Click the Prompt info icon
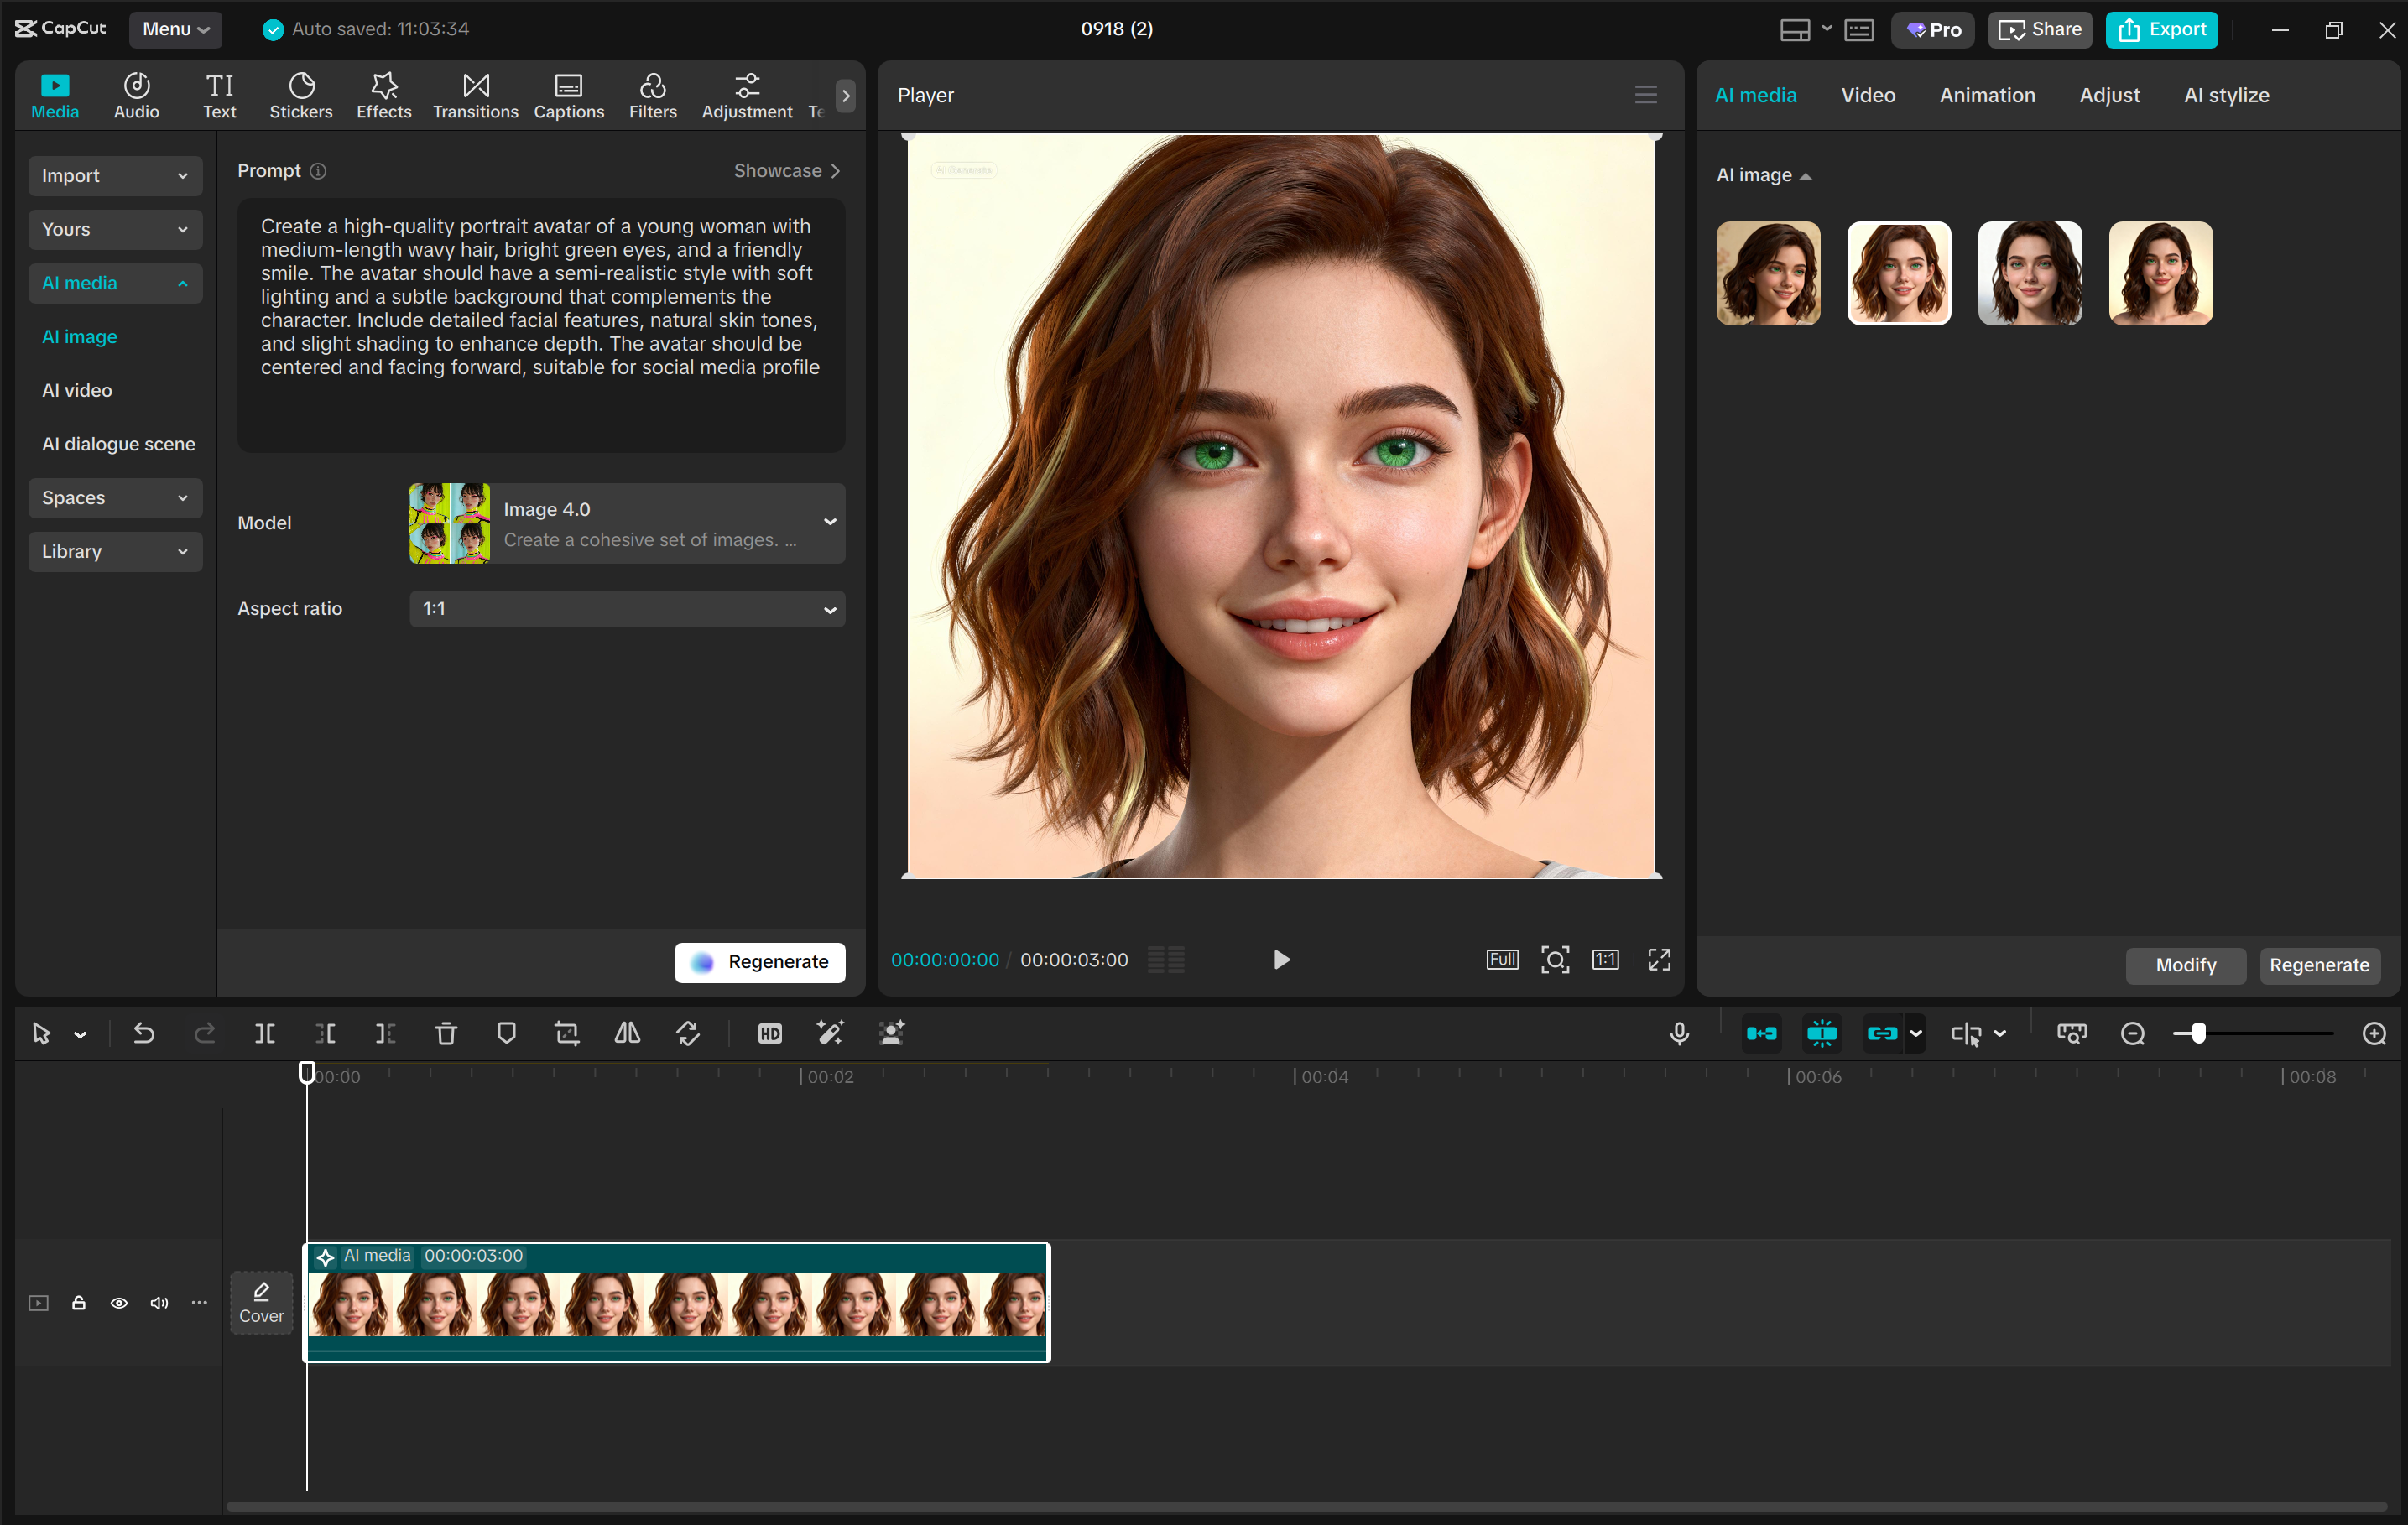The image size is (2408, 1525). pyautogui.click(x=318, y=171)
